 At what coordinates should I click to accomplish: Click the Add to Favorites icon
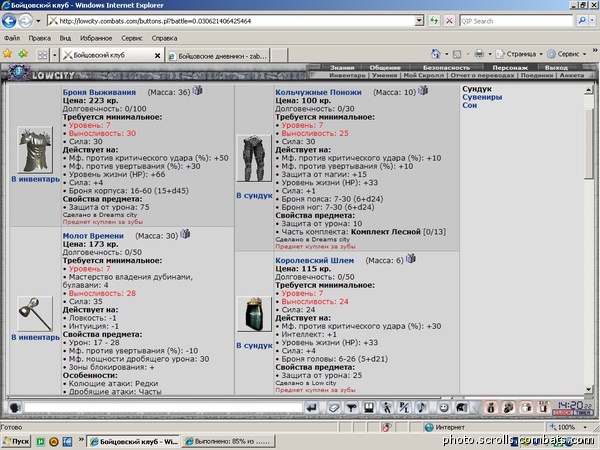[x=23, y=54]
